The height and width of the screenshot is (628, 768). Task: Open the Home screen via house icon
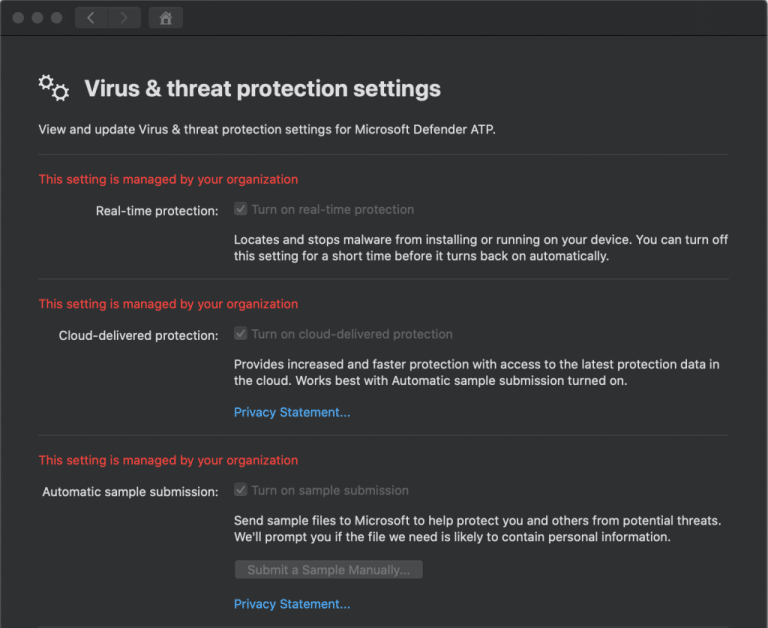pyautogui.click(x=165, y=18)
